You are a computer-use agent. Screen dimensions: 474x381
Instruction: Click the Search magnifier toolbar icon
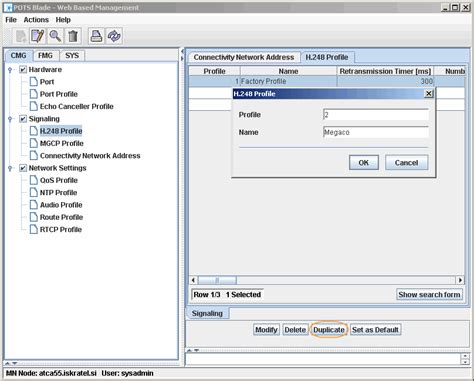[55, 36]
